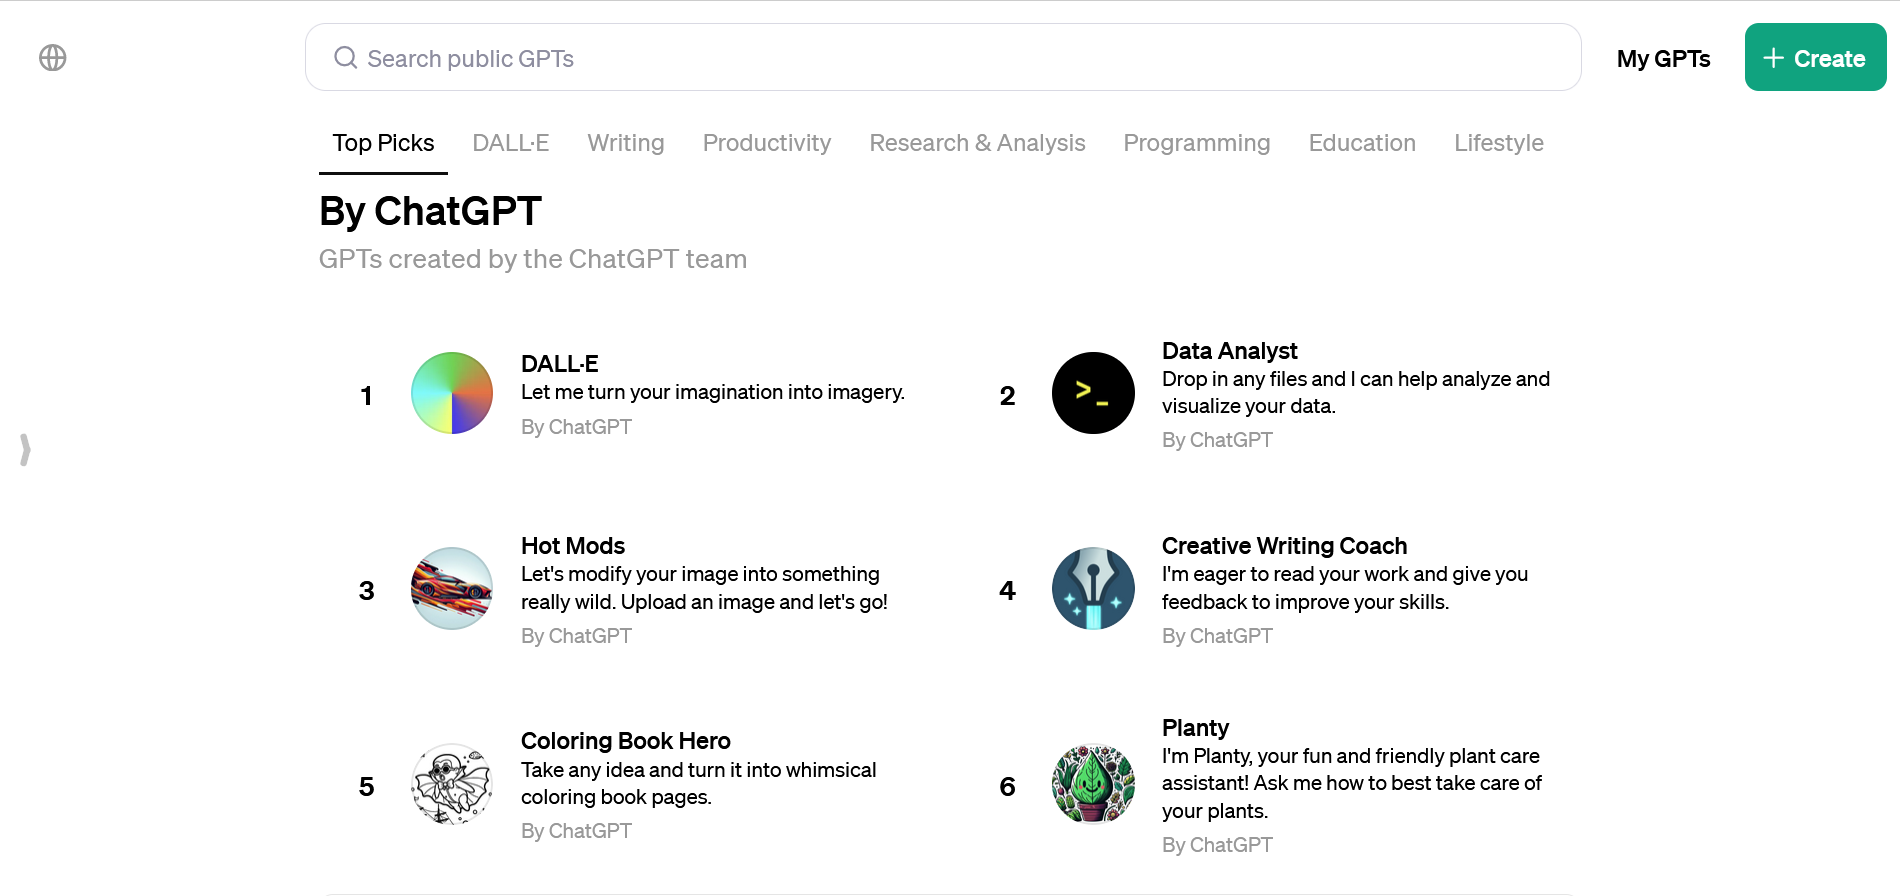Open the Planty GPT title
Image resolution: width=1900 pixels, height=896 pixels.
[1195, 728]
